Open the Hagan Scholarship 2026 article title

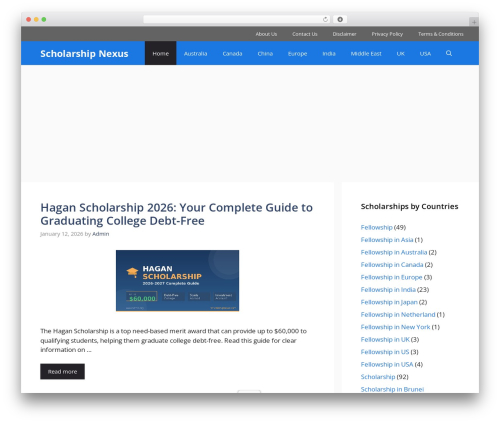tap(177, 214)
